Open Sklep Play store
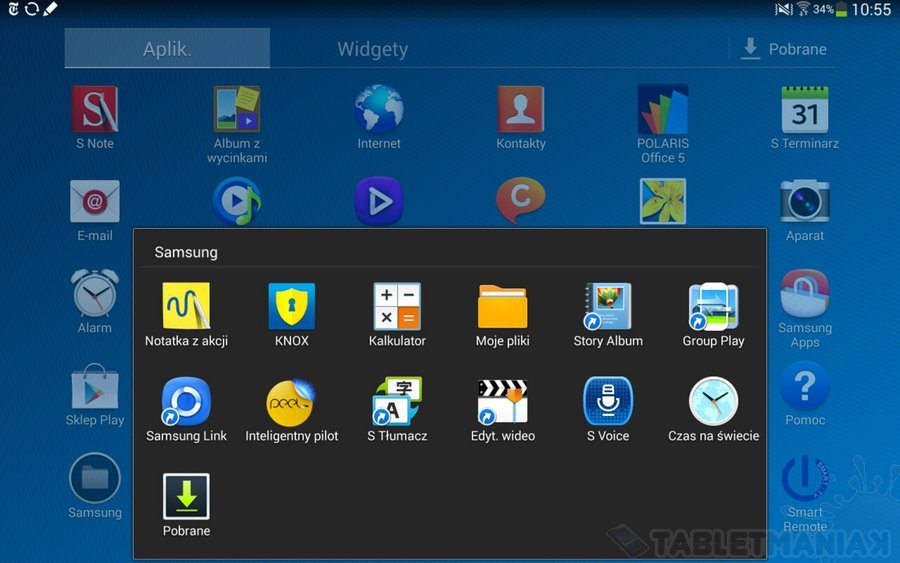 pyautogui.click(x=95, y=386)
